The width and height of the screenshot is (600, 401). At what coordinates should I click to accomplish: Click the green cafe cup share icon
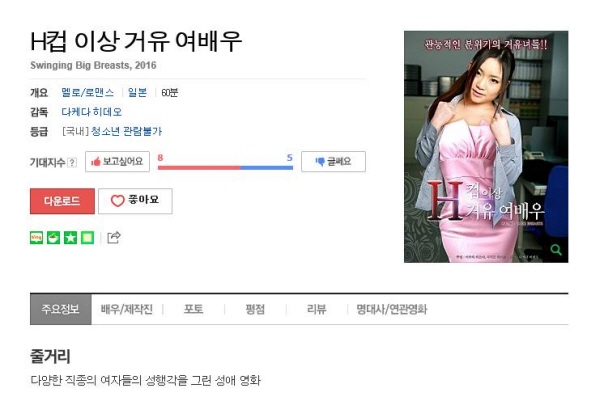pos(53,238)
